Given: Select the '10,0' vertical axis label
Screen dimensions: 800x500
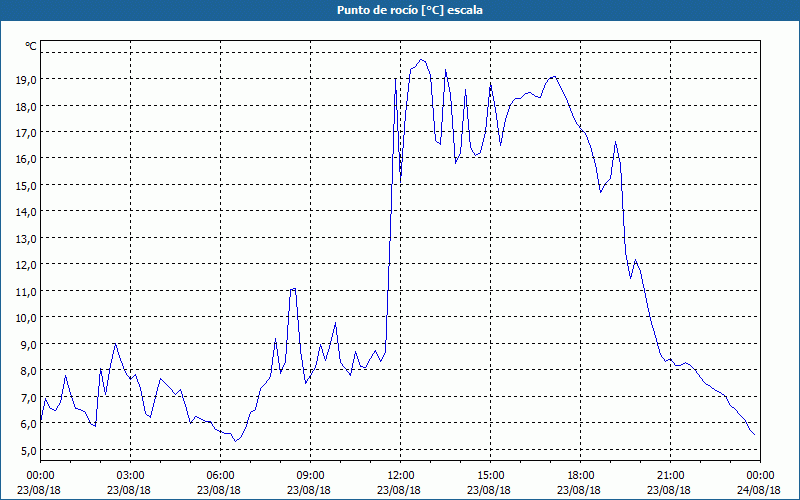Looking at the screenshot, I should pyautogui.click(x=27, y=318).
